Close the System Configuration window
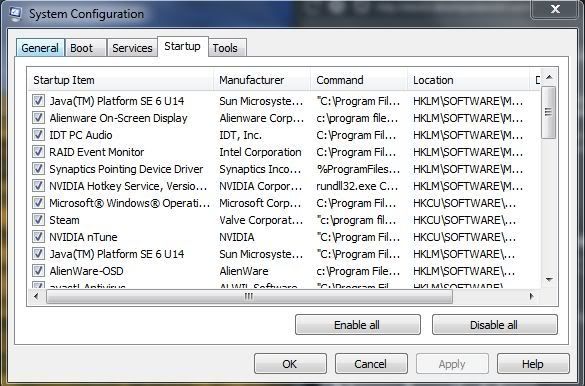 555,9
